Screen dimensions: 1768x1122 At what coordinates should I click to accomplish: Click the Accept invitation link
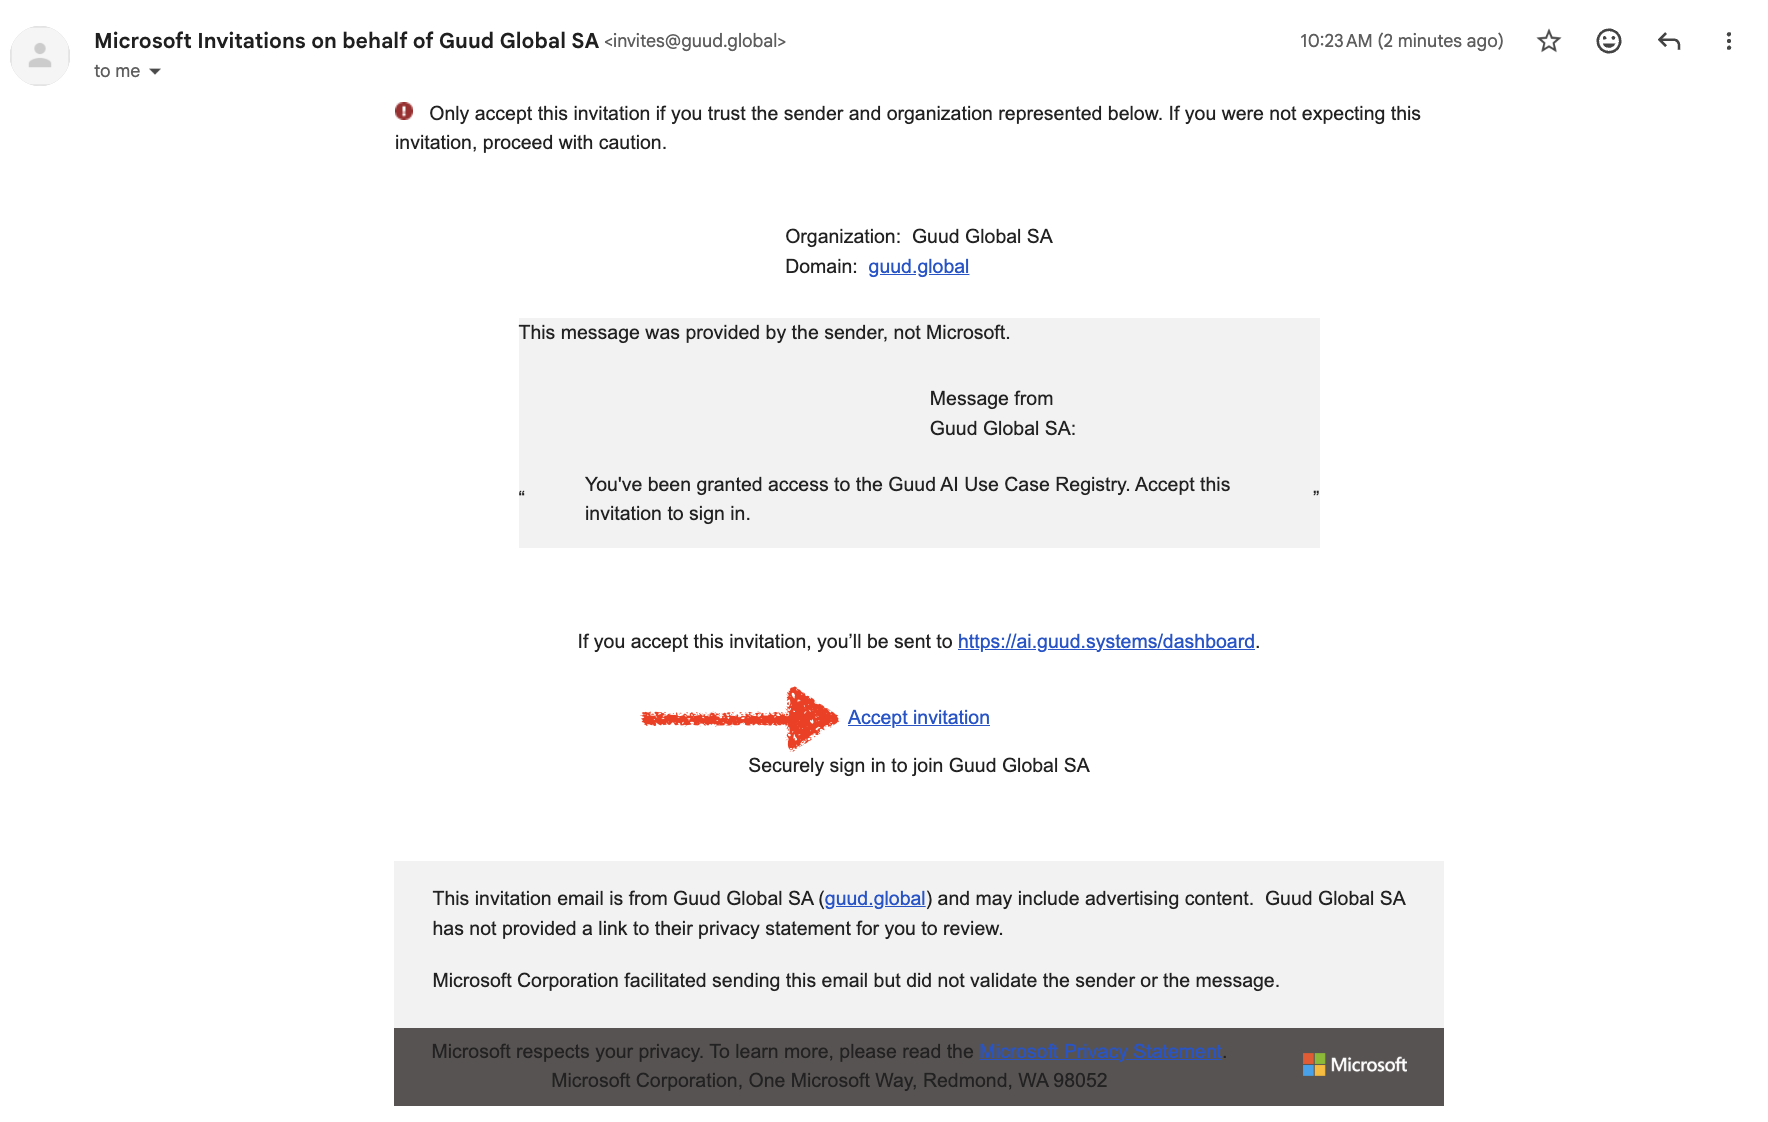[x=919, y=717]
